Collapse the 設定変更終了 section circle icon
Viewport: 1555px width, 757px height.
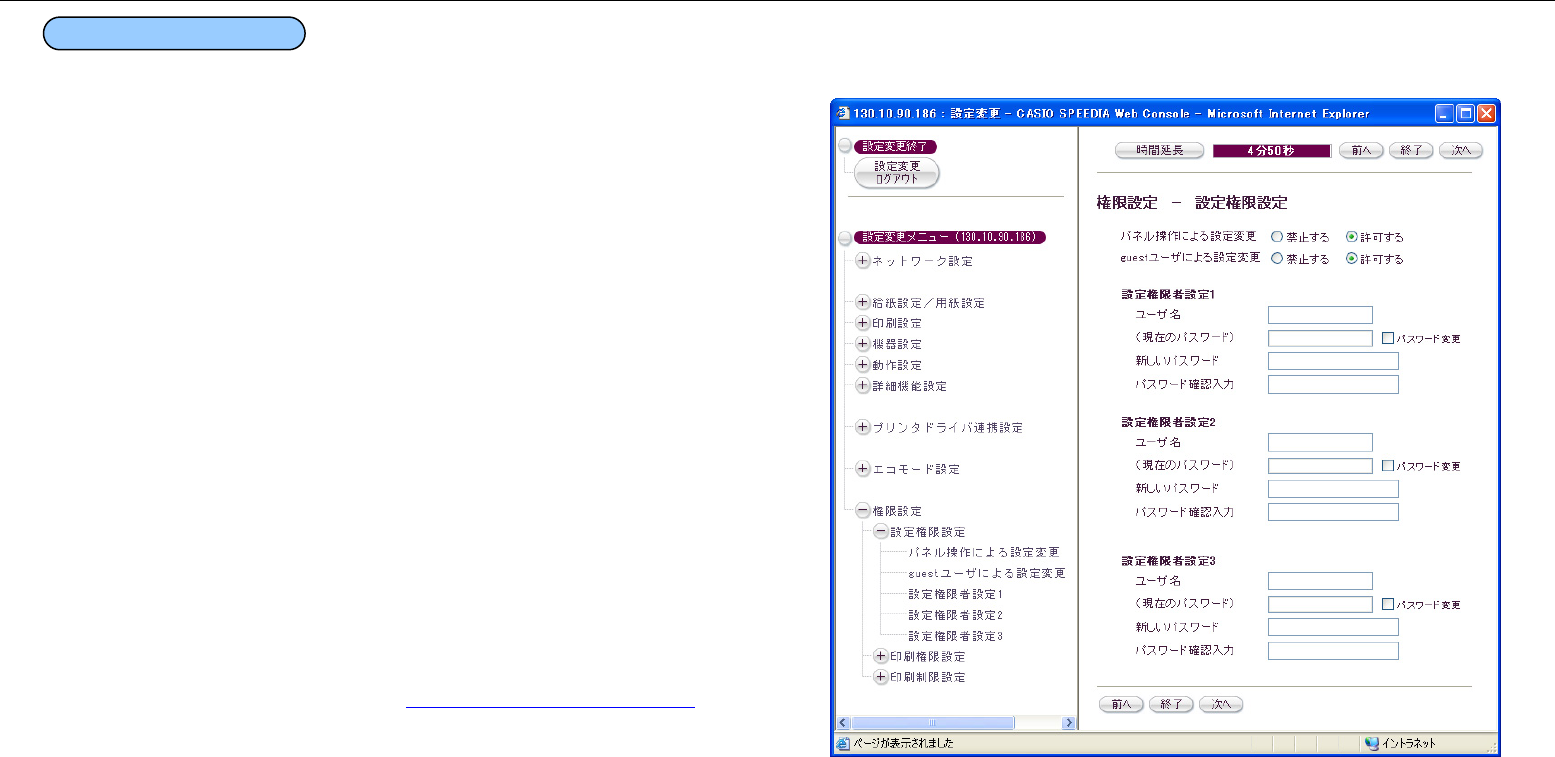point(845,146)
